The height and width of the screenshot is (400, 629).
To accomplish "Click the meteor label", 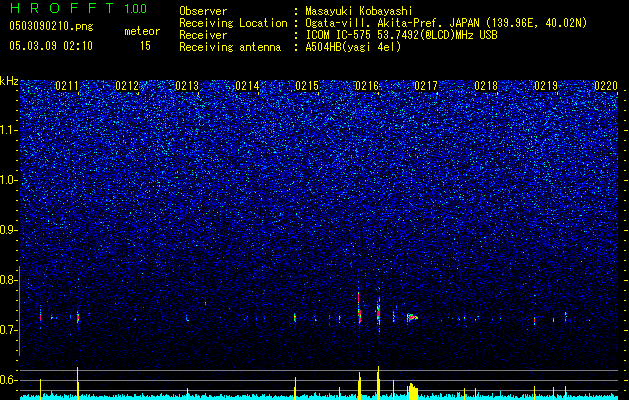I will point(142,31).
